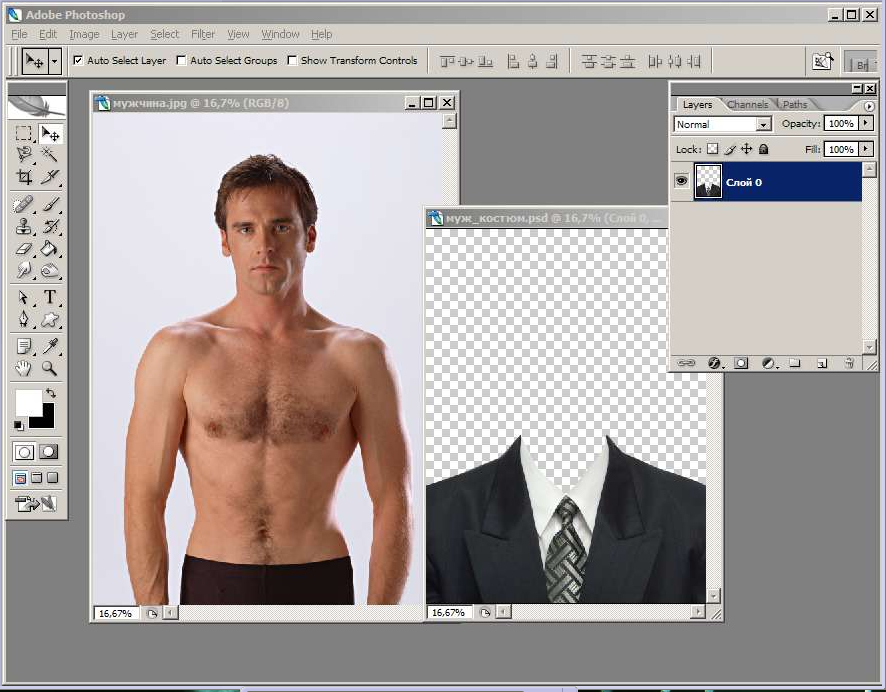Select the Move tool in the toolbox
Image resolution: width=886 pixels, height=692 pixels.
(x=50, y=133)
